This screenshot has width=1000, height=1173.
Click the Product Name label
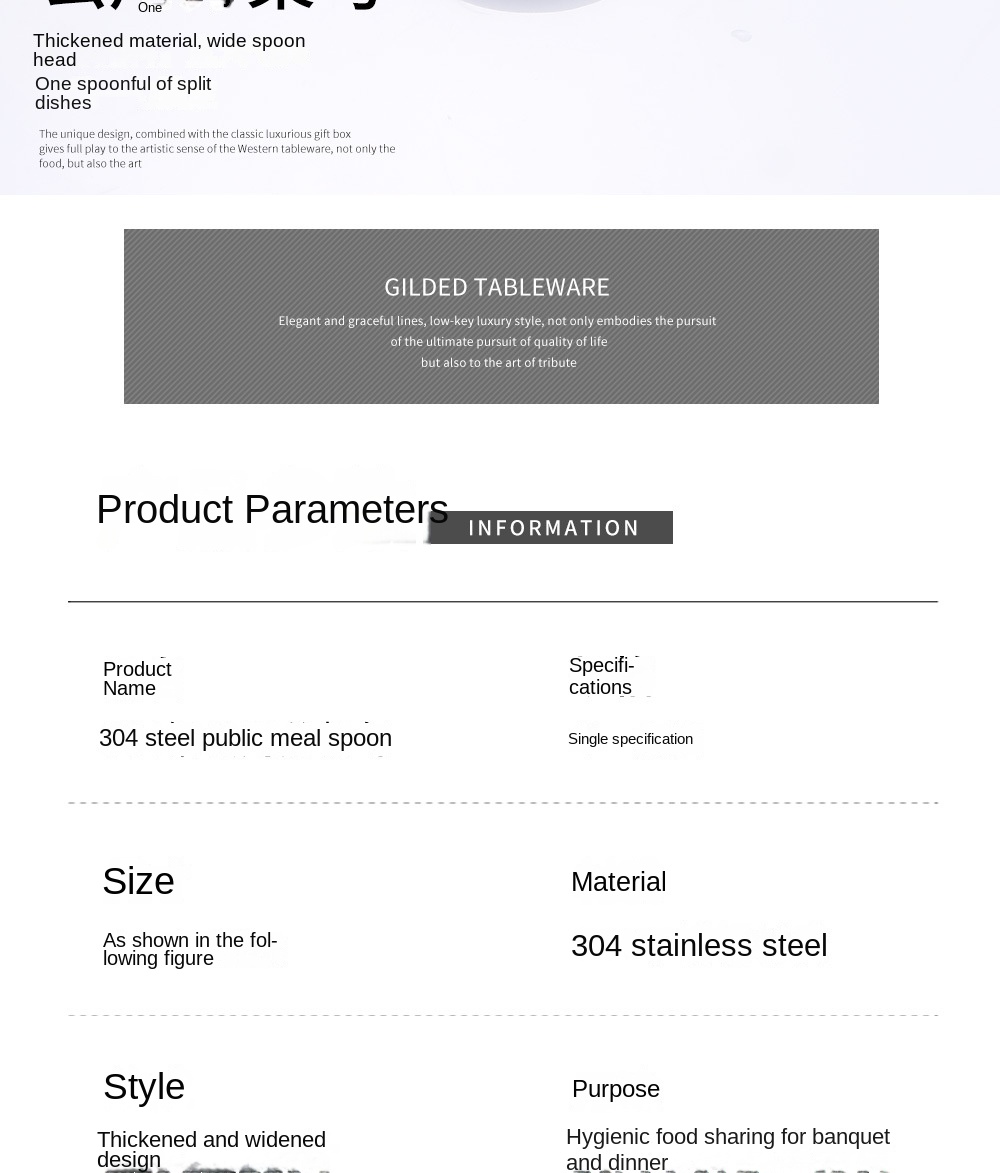coord(137,678)
